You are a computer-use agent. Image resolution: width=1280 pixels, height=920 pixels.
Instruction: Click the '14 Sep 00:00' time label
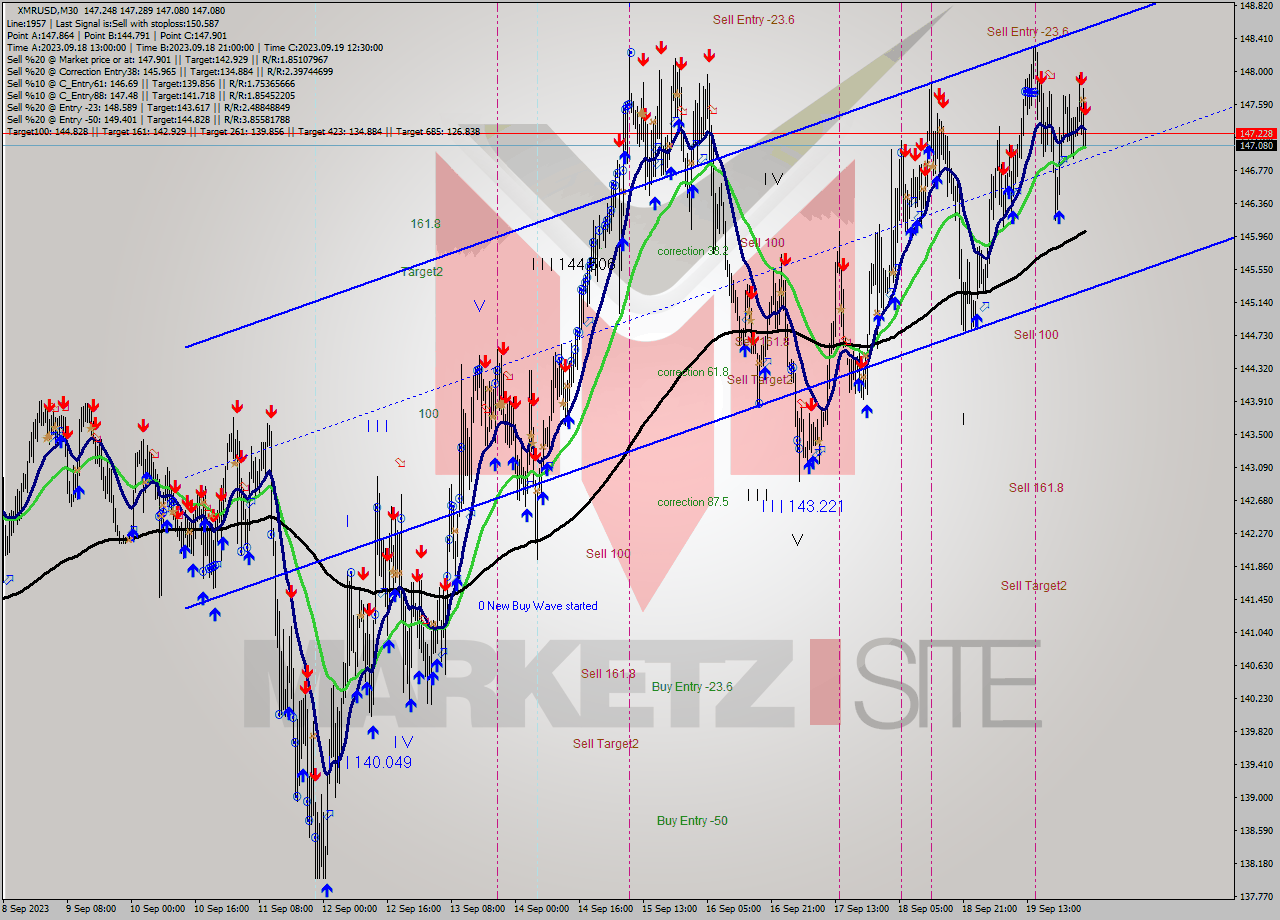542,909
